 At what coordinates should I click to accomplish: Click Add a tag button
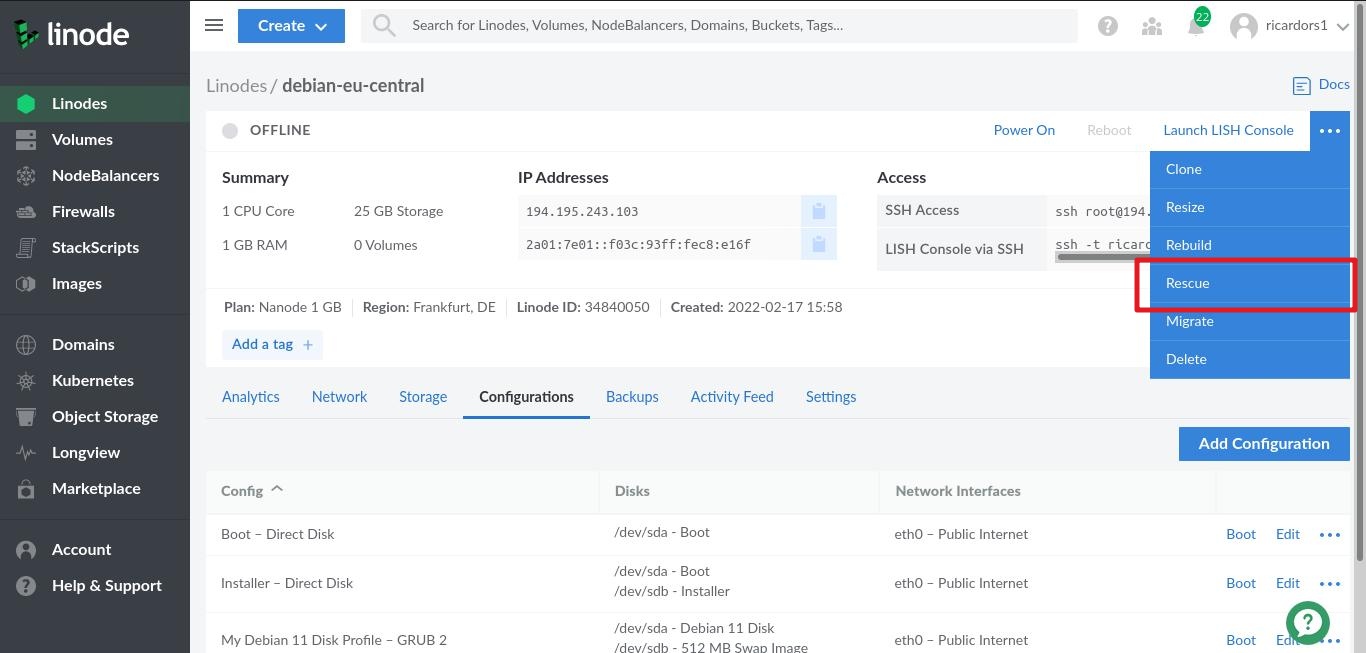tap(272, 344)
